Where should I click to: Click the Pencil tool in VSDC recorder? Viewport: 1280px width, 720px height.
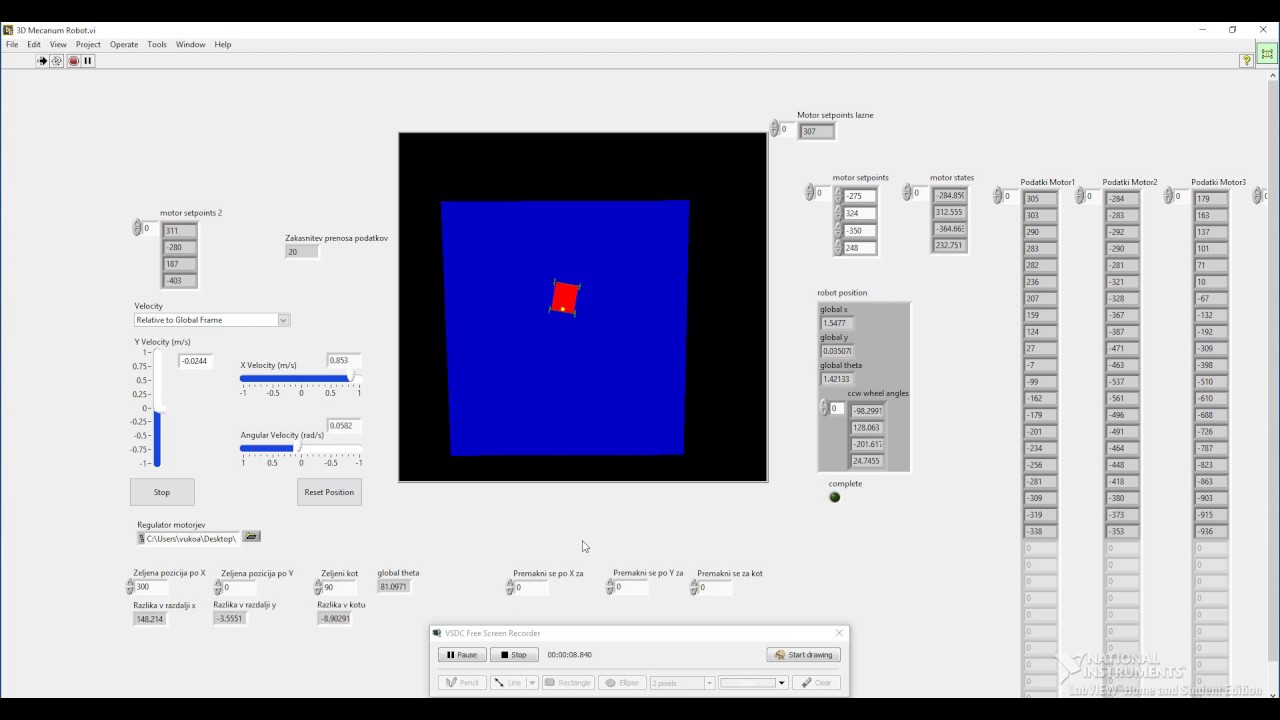tap(462, 683)
